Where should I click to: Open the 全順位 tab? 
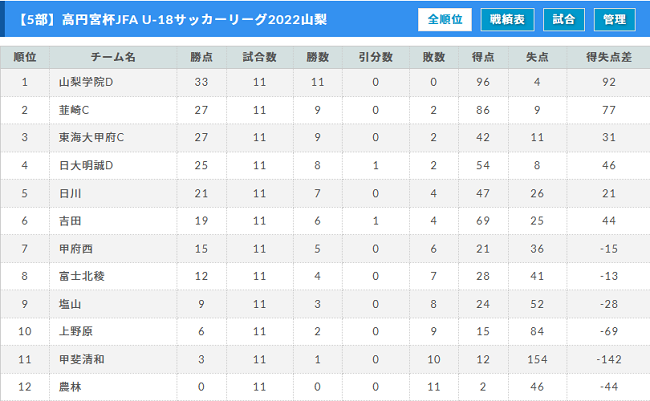[445, 19]
